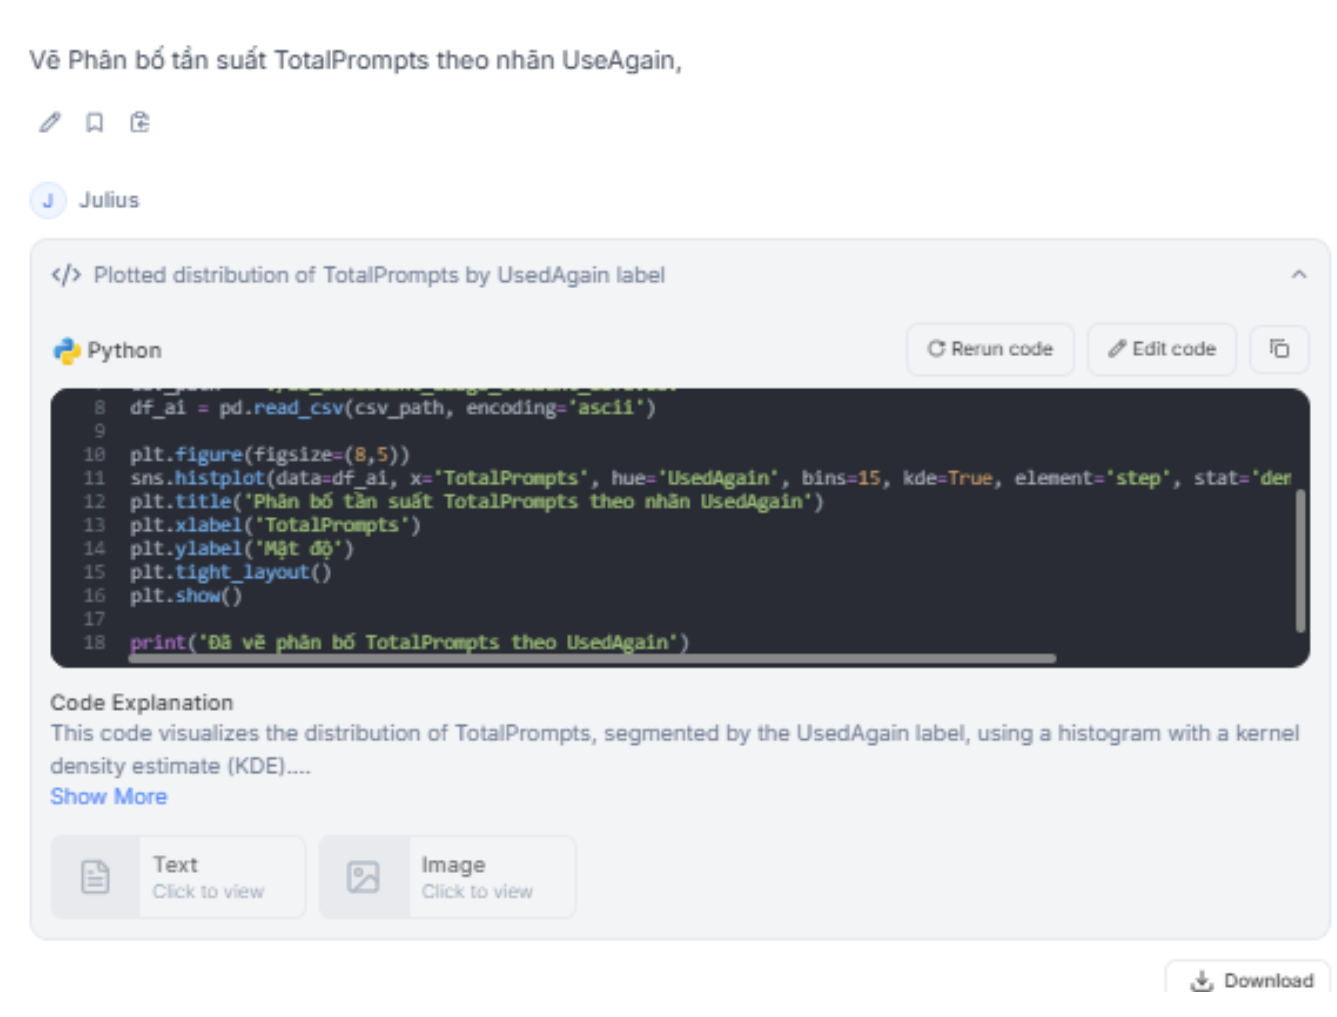Click the code brackets icon in block header
The height and width of the screenshot is (1017, 1337).
[x=66, y=275]
